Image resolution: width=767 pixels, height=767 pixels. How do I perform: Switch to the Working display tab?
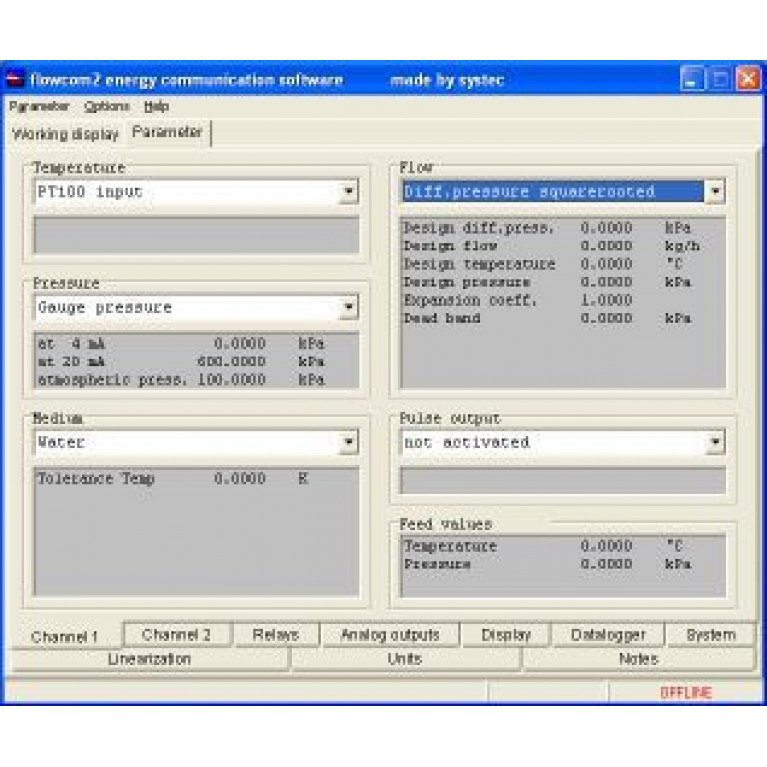[x=65, y=133]
